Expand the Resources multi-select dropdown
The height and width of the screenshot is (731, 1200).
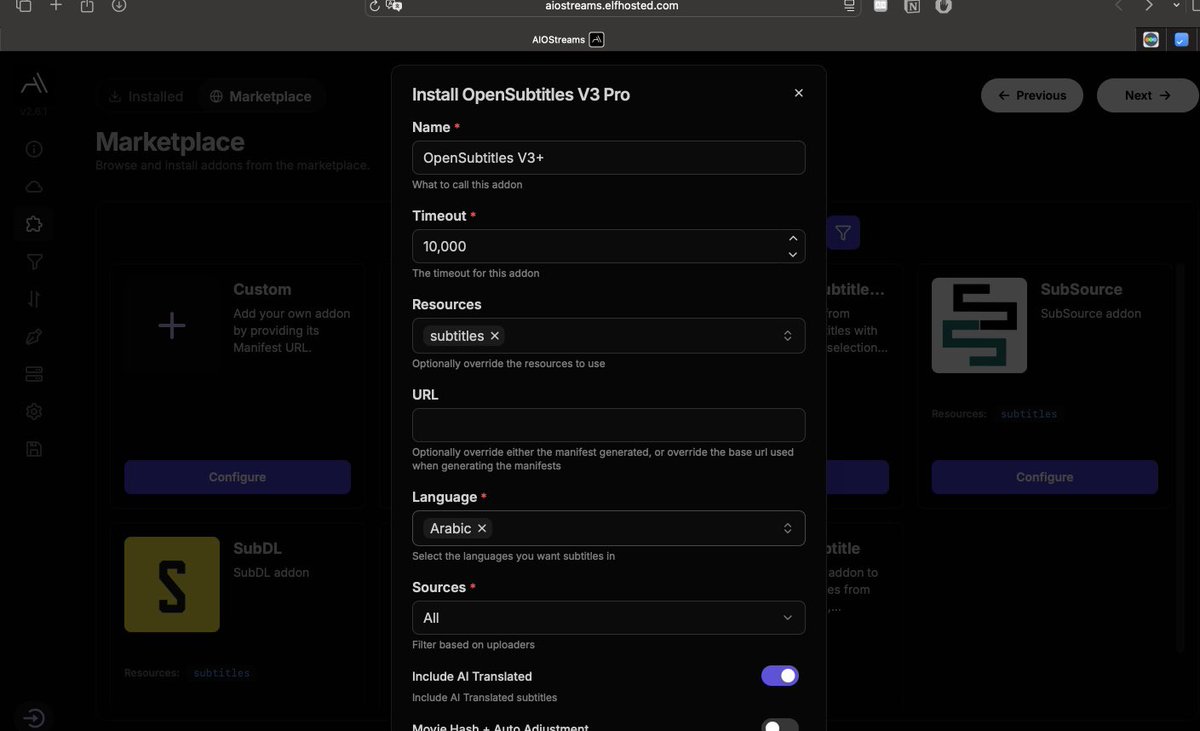coord(787,336)
